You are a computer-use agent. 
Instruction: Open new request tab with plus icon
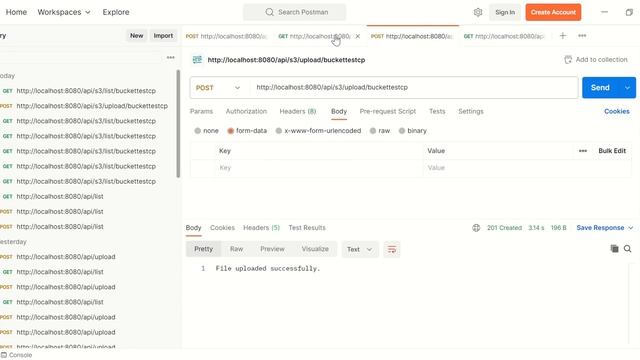[562, 36]
